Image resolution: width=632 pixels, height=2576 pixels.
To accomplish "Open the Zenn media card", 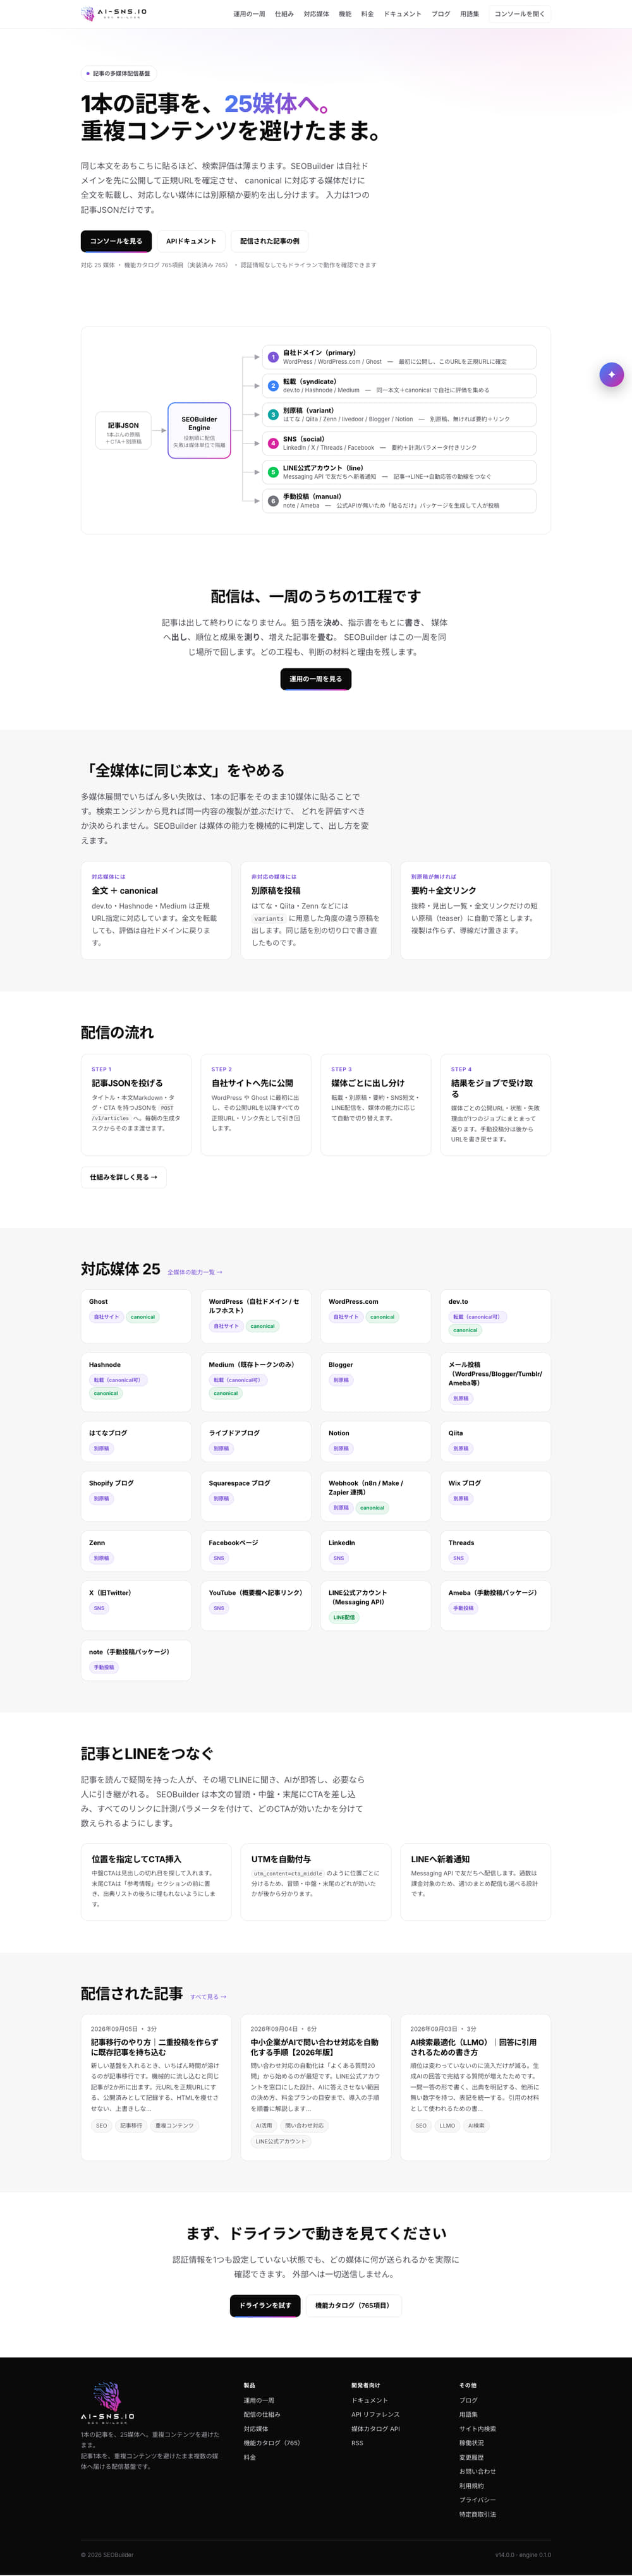I will tap(136, 1551).
